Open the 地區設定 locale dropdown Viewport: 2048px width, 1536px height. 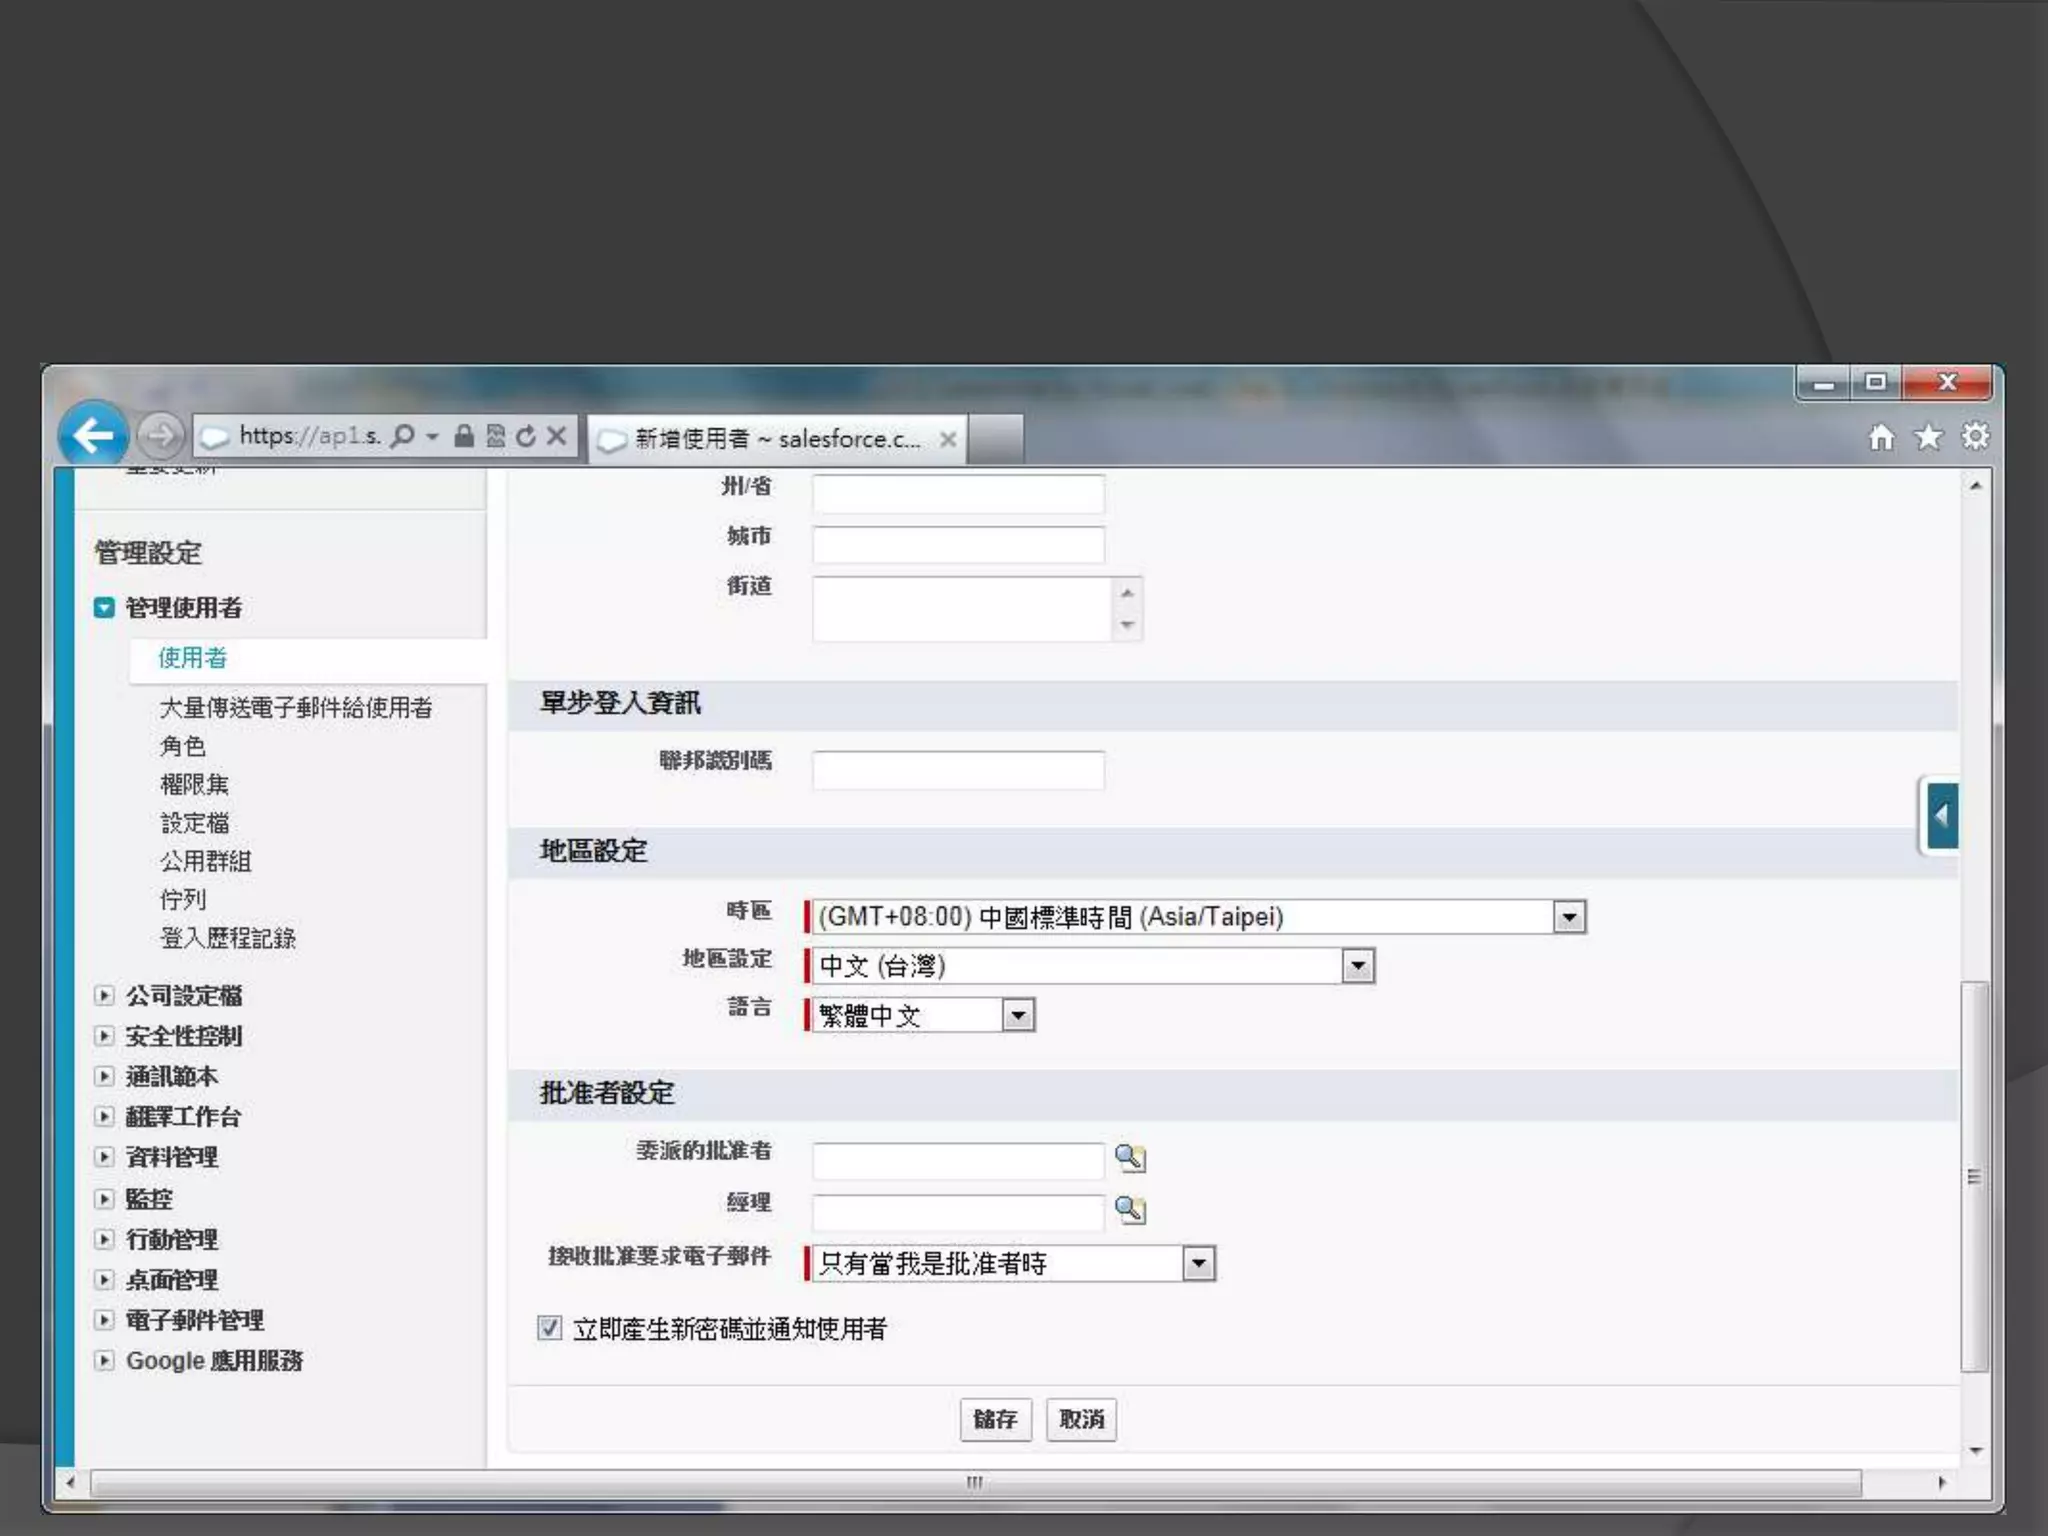(1357, 966)
